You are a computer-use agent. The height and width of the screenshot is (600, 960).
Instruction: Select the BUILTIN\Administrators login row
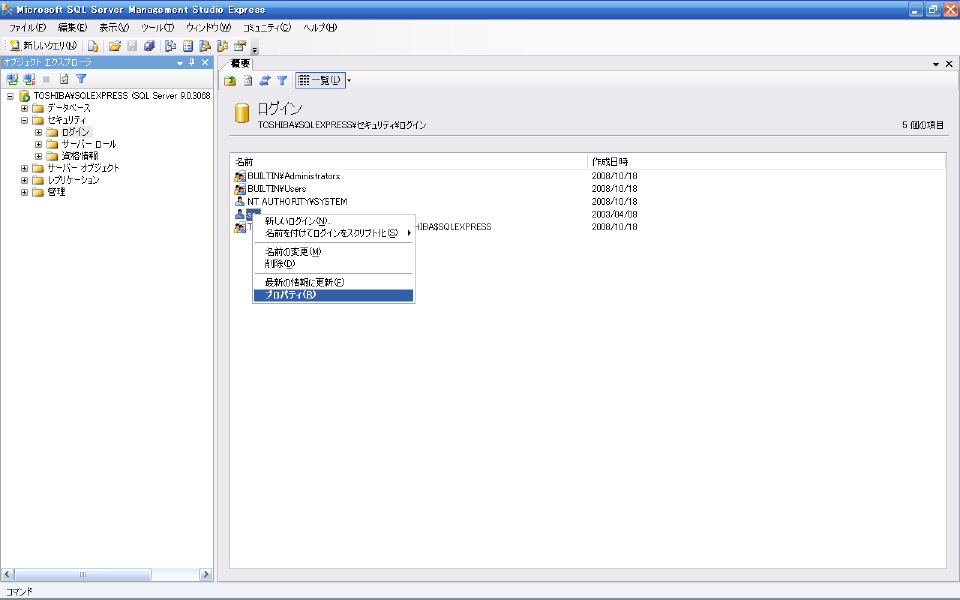coord(293,176)
